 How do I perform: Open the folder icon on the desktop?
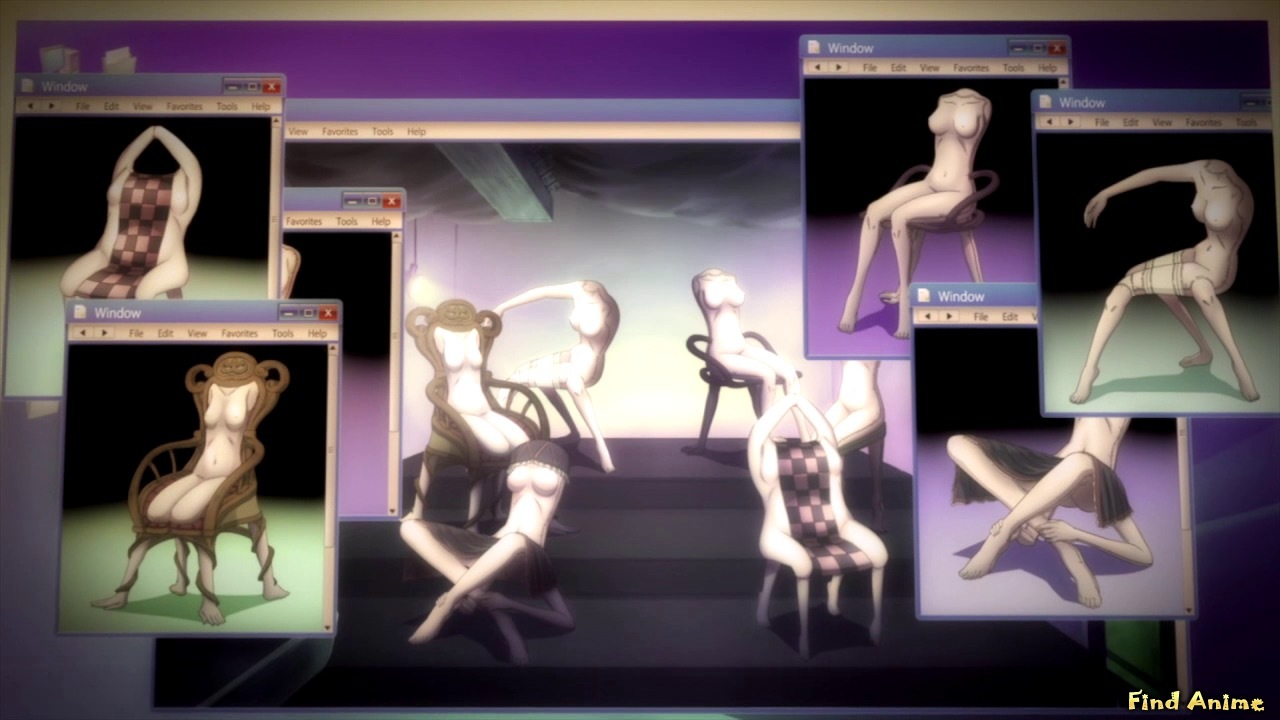pos(119,60)
